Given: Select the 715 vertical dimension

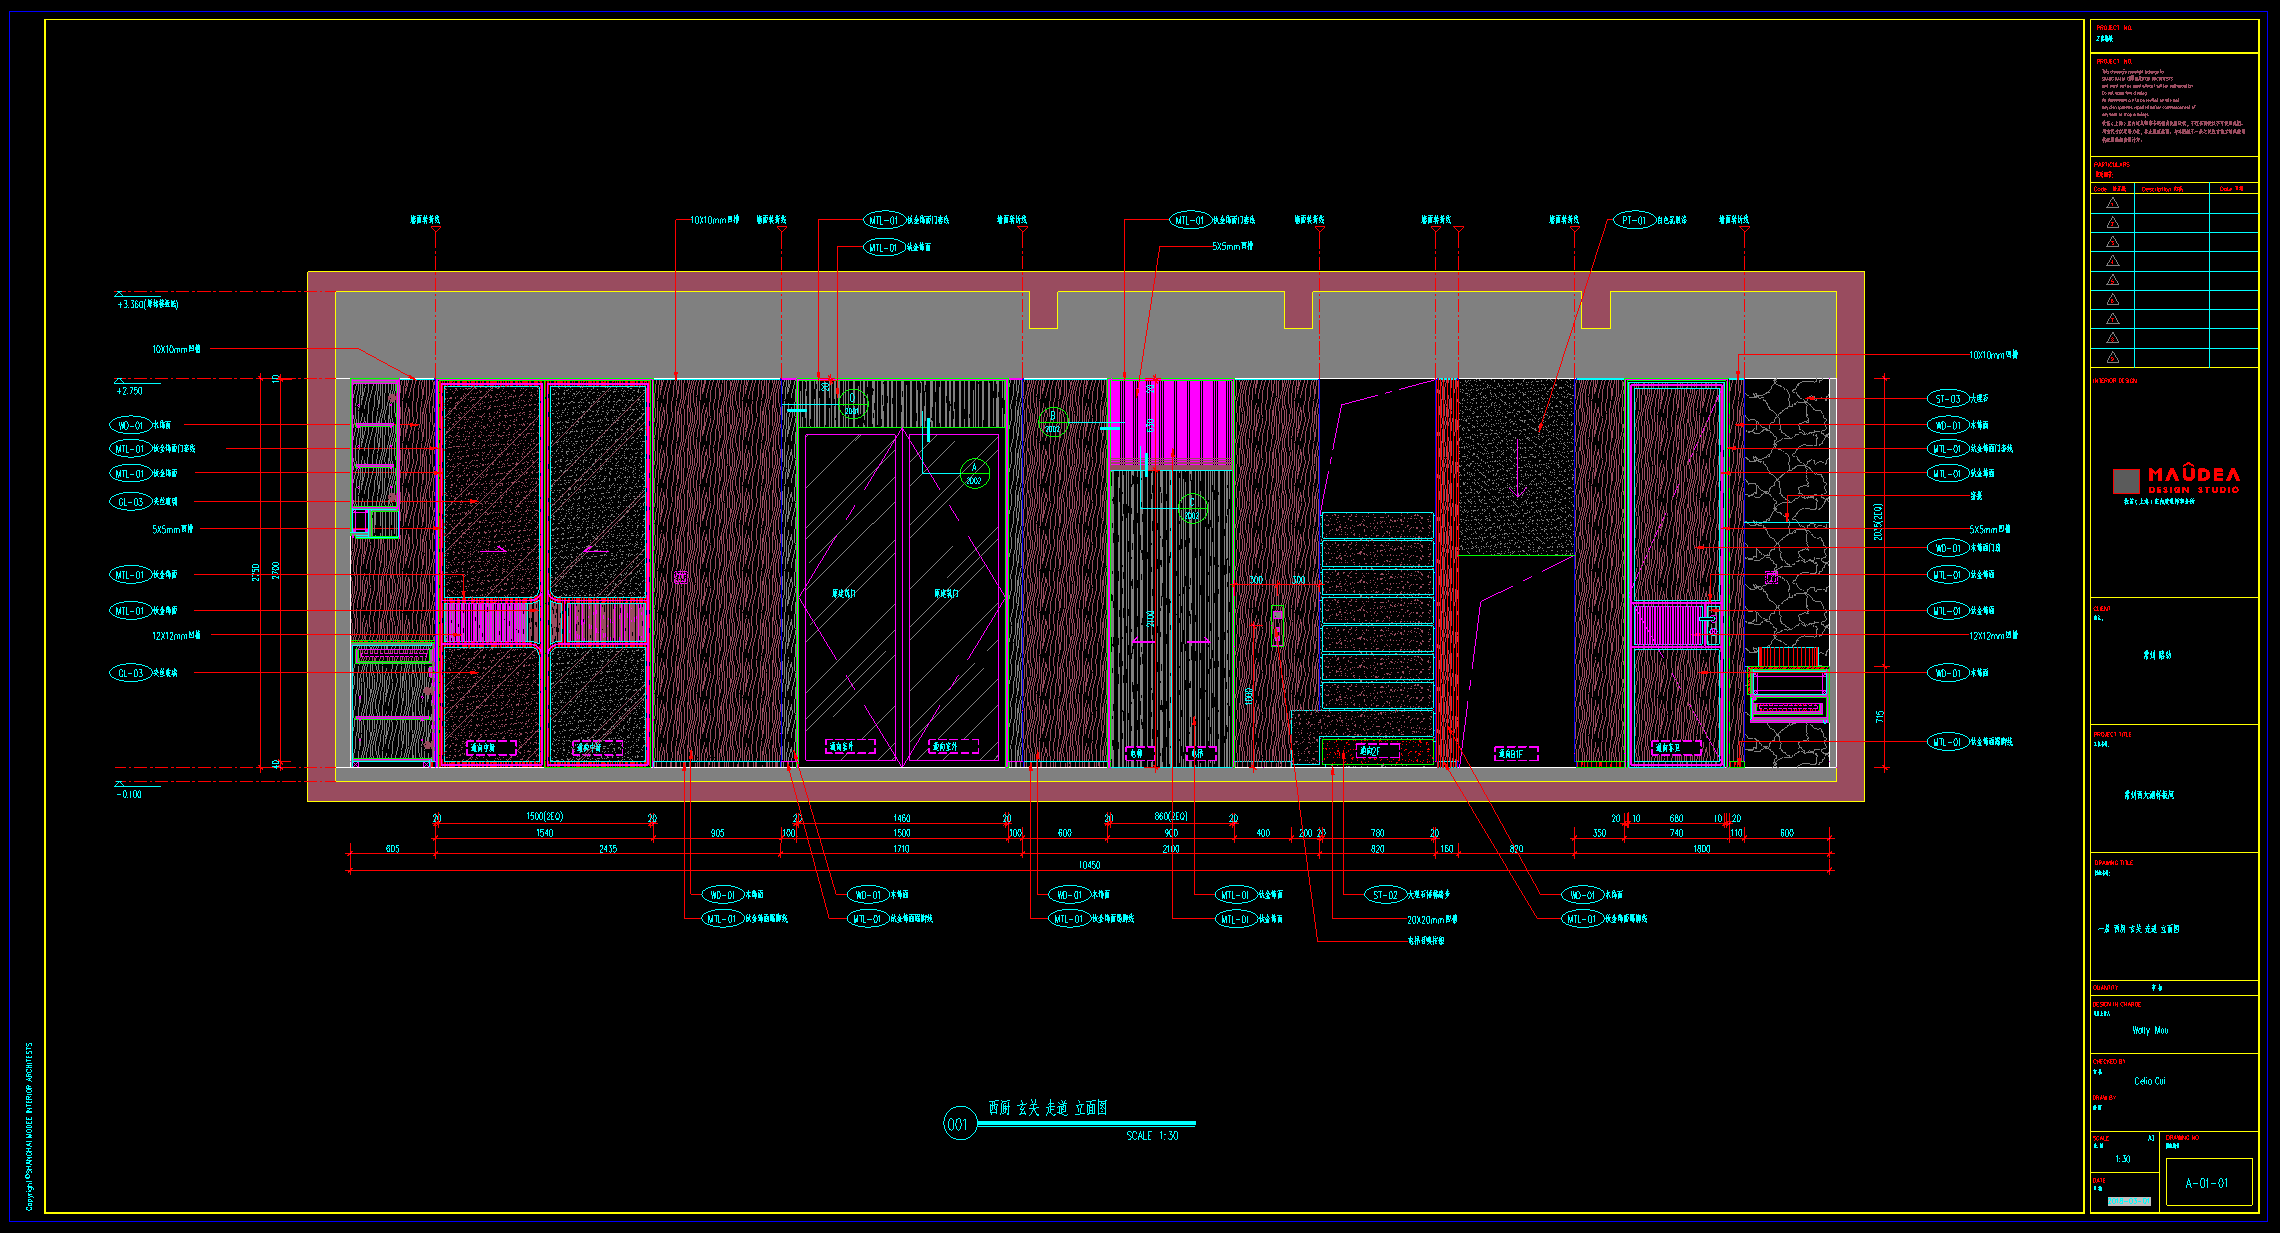Looking at the screenshot, I should click(x=1879, y=718).
